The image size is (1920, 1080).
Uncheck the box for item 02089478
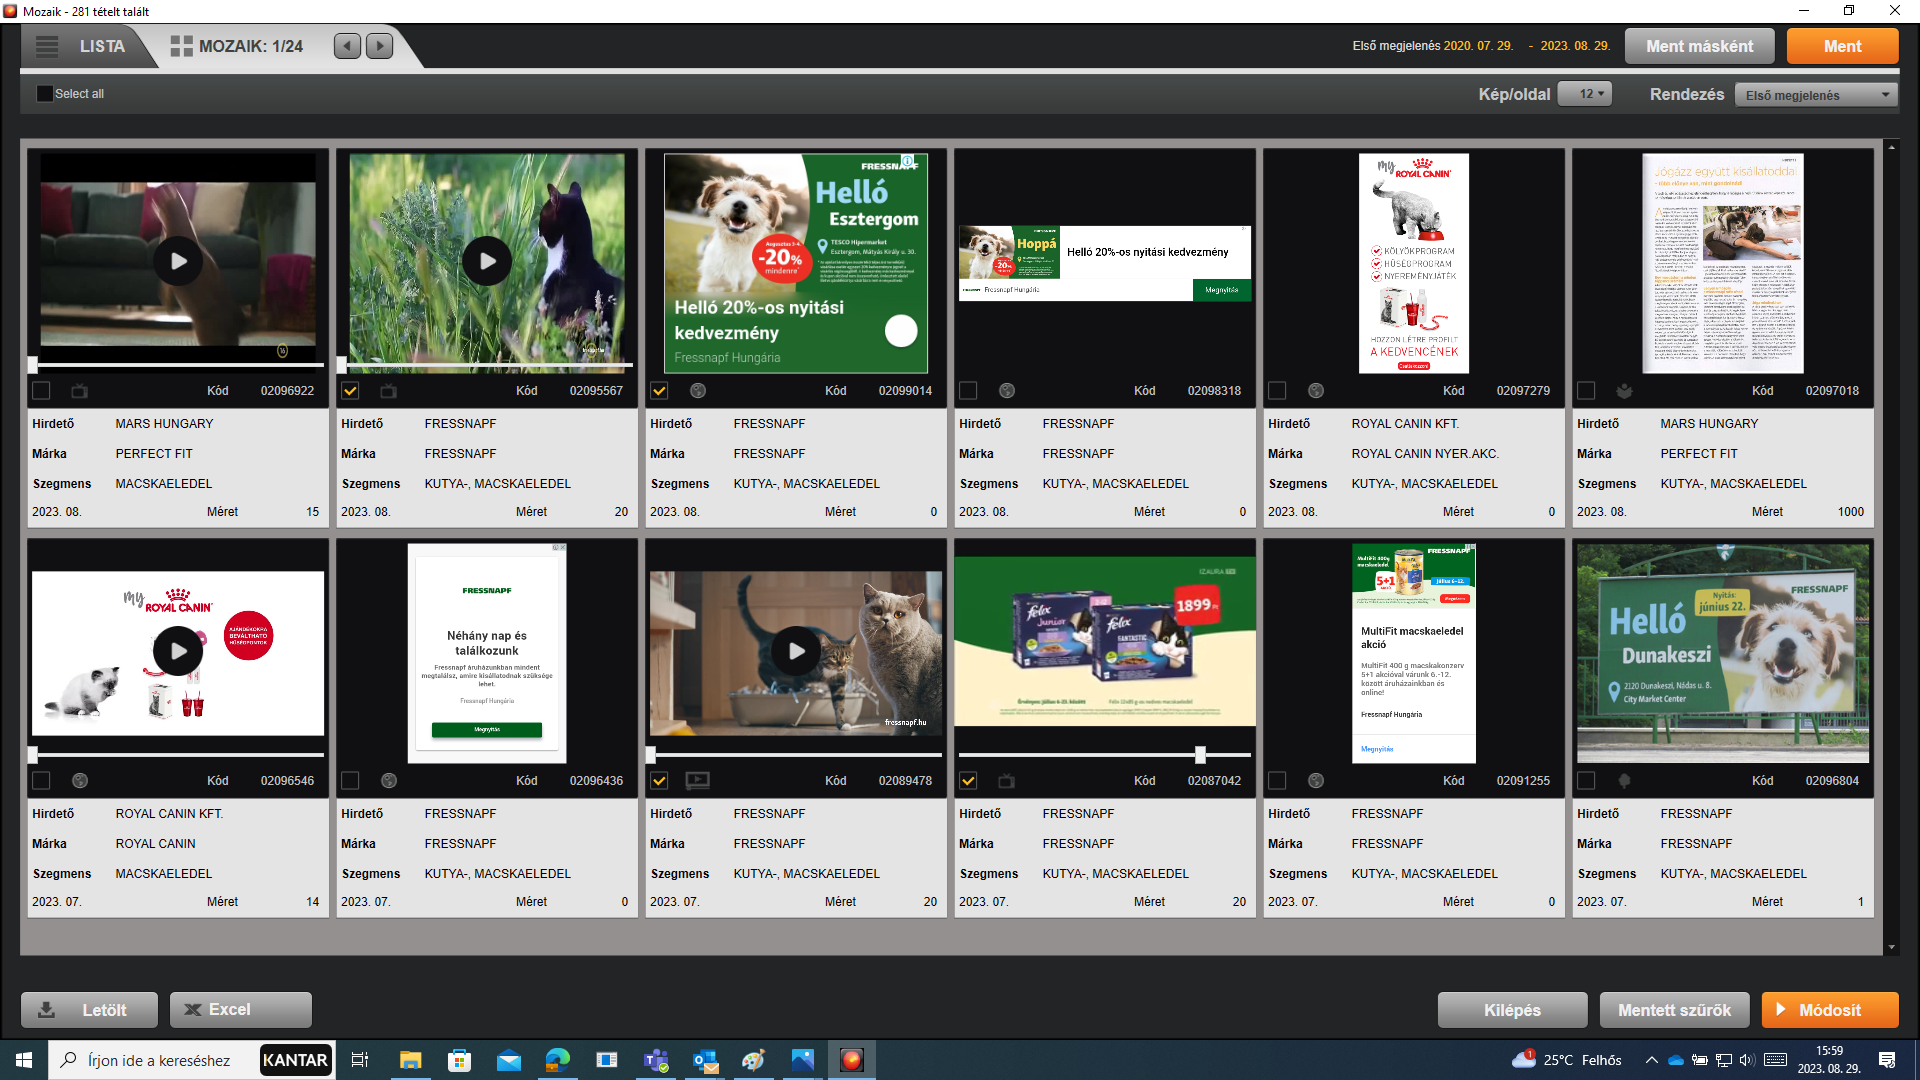point(659,781)
